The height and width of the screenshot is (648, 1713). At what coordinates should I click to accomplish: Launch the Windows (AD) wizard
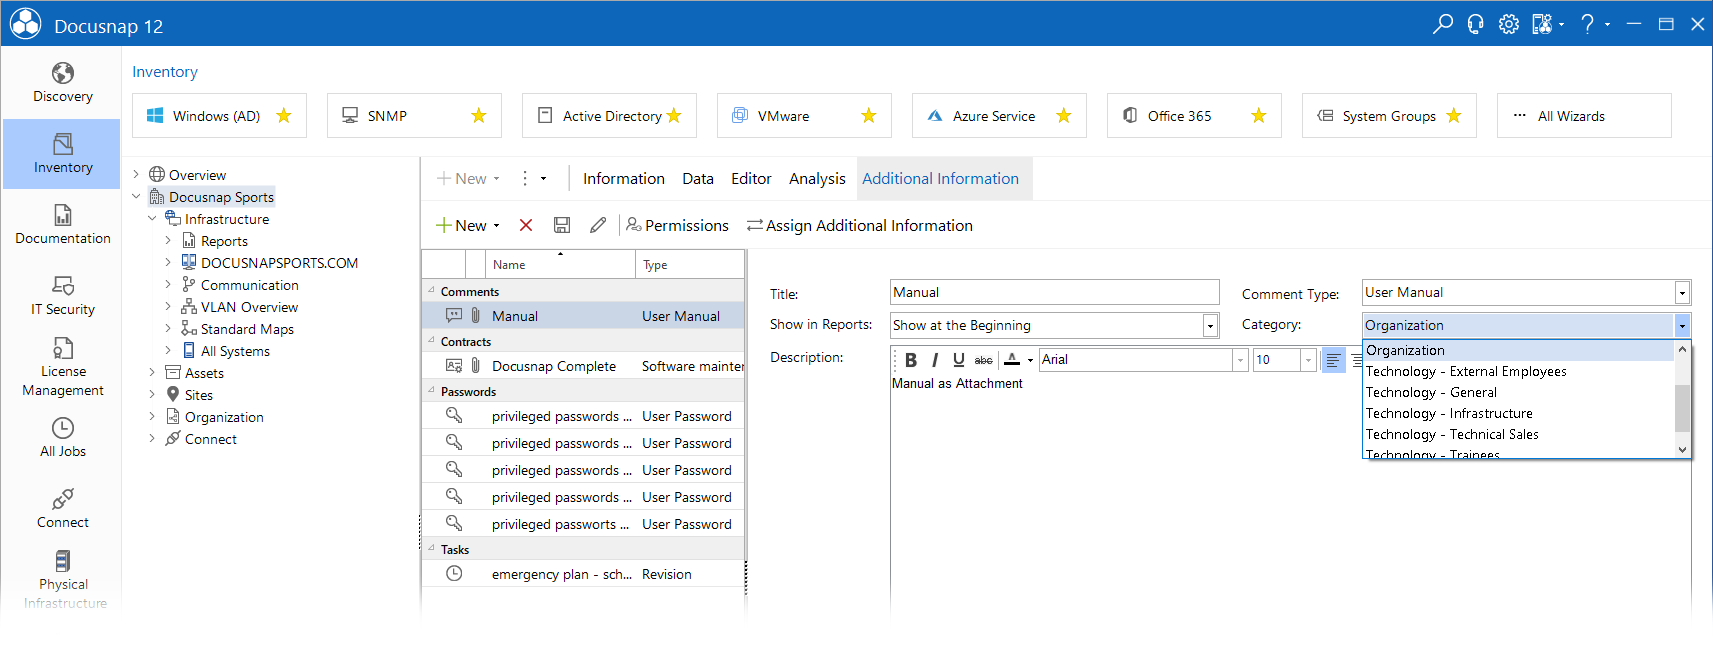coord(219,116)
